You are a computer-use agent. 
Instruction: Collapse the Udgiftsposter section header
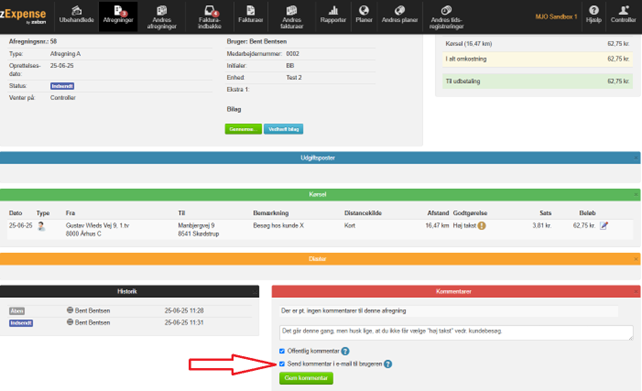click(x=320, y=158)
